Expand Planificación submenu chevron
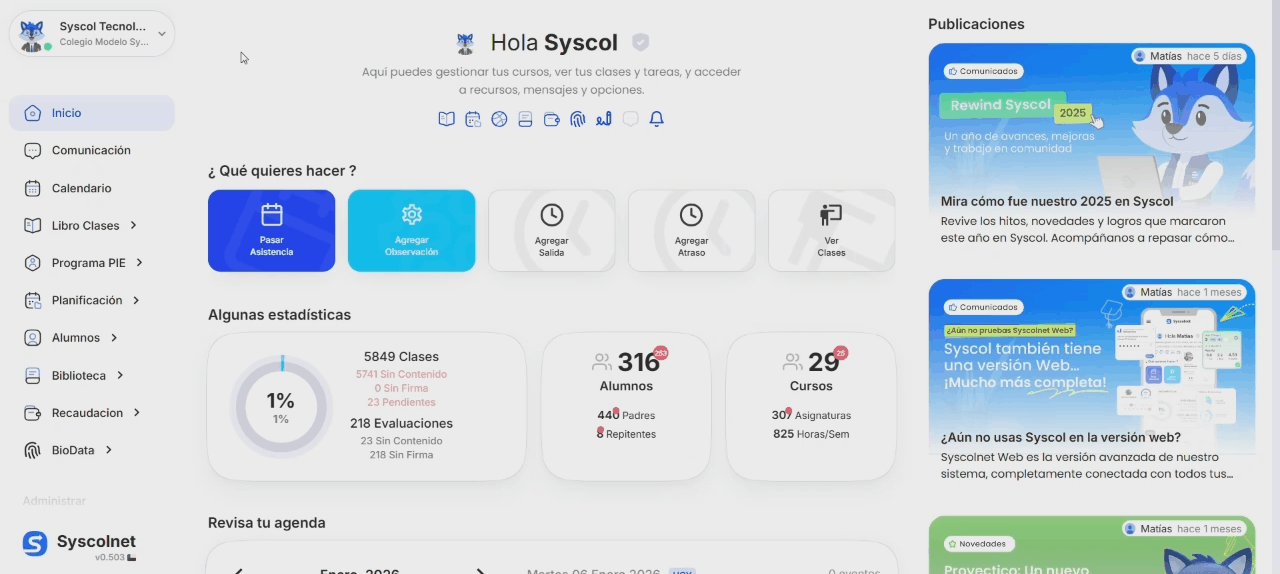This screenshot has height=574, width=1280. (136, 300)
